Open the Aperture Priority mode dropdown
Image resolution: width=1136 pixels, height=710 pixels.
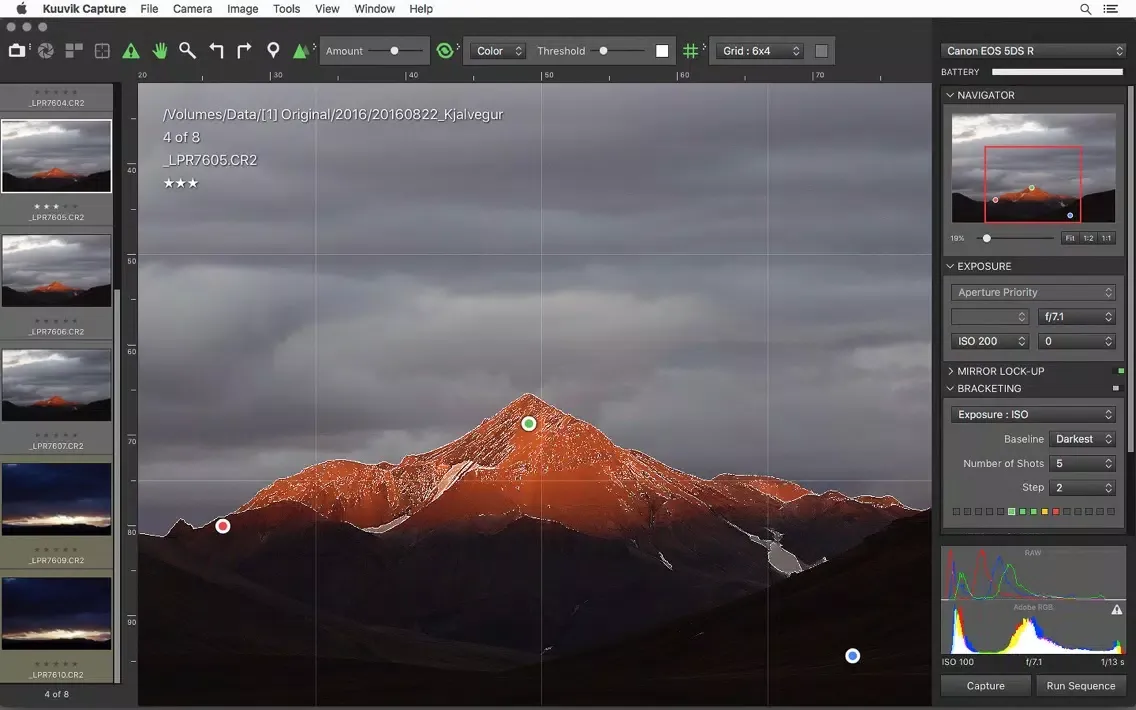1033,292
